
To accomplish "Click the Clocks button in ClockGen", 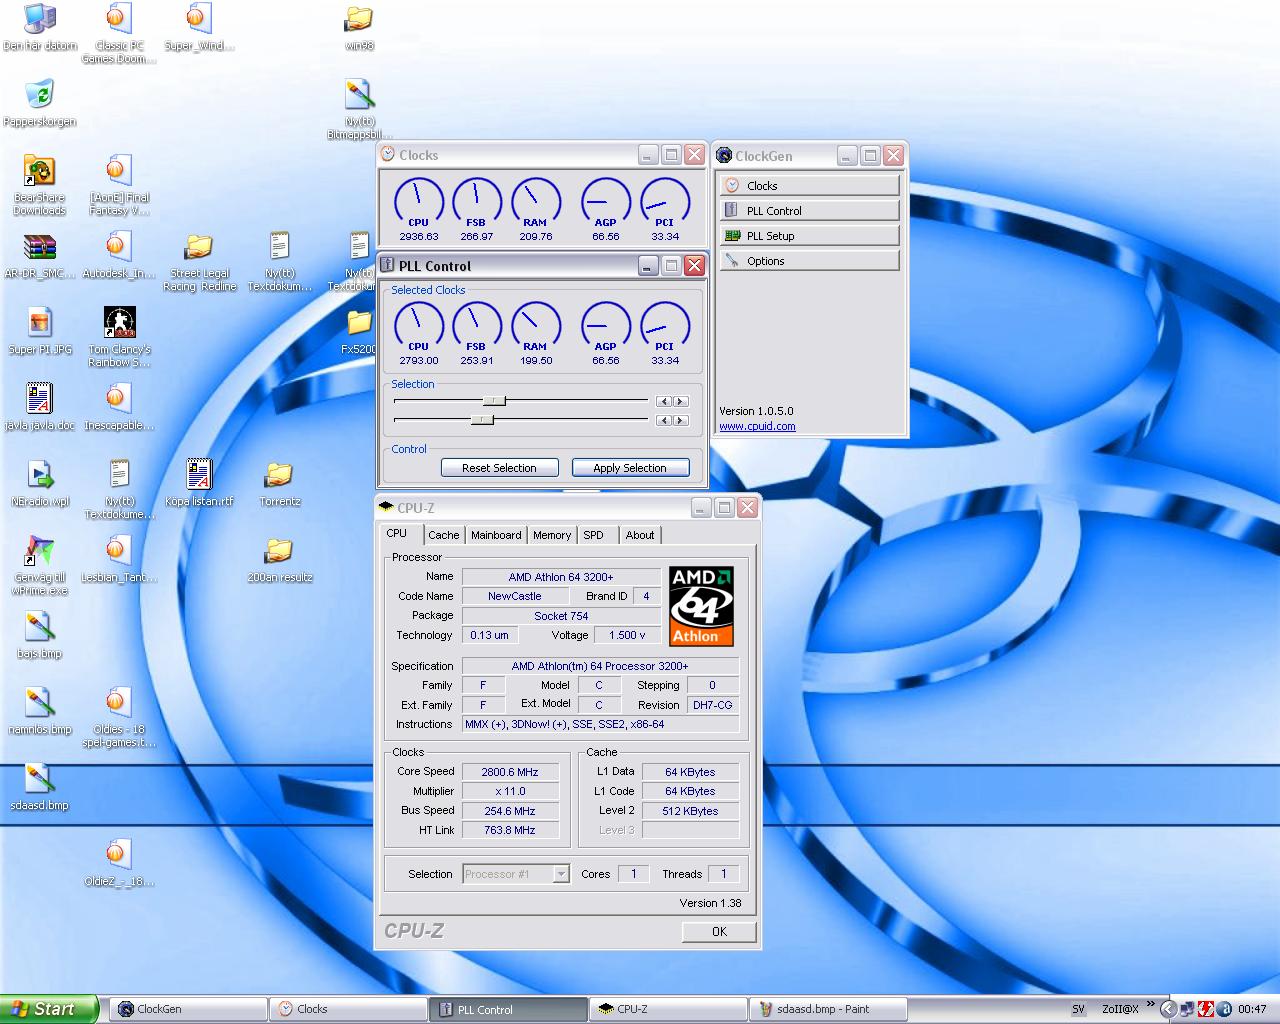I will (809, 185).
